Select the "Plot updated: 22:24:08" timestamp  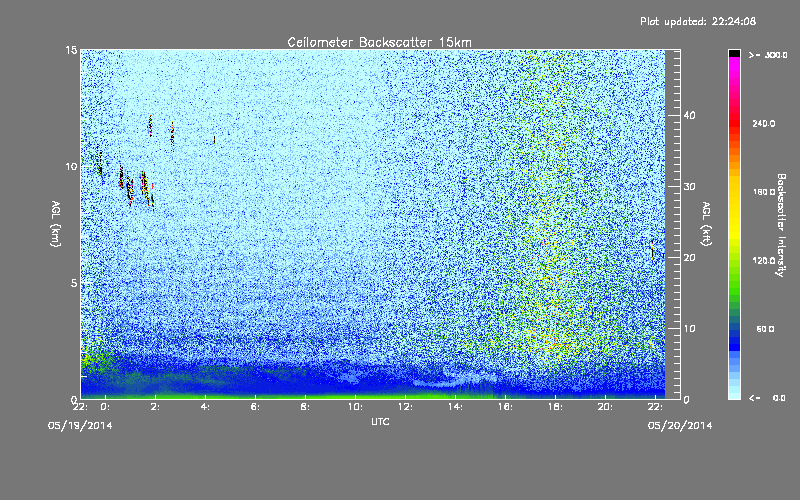point(698,21)
